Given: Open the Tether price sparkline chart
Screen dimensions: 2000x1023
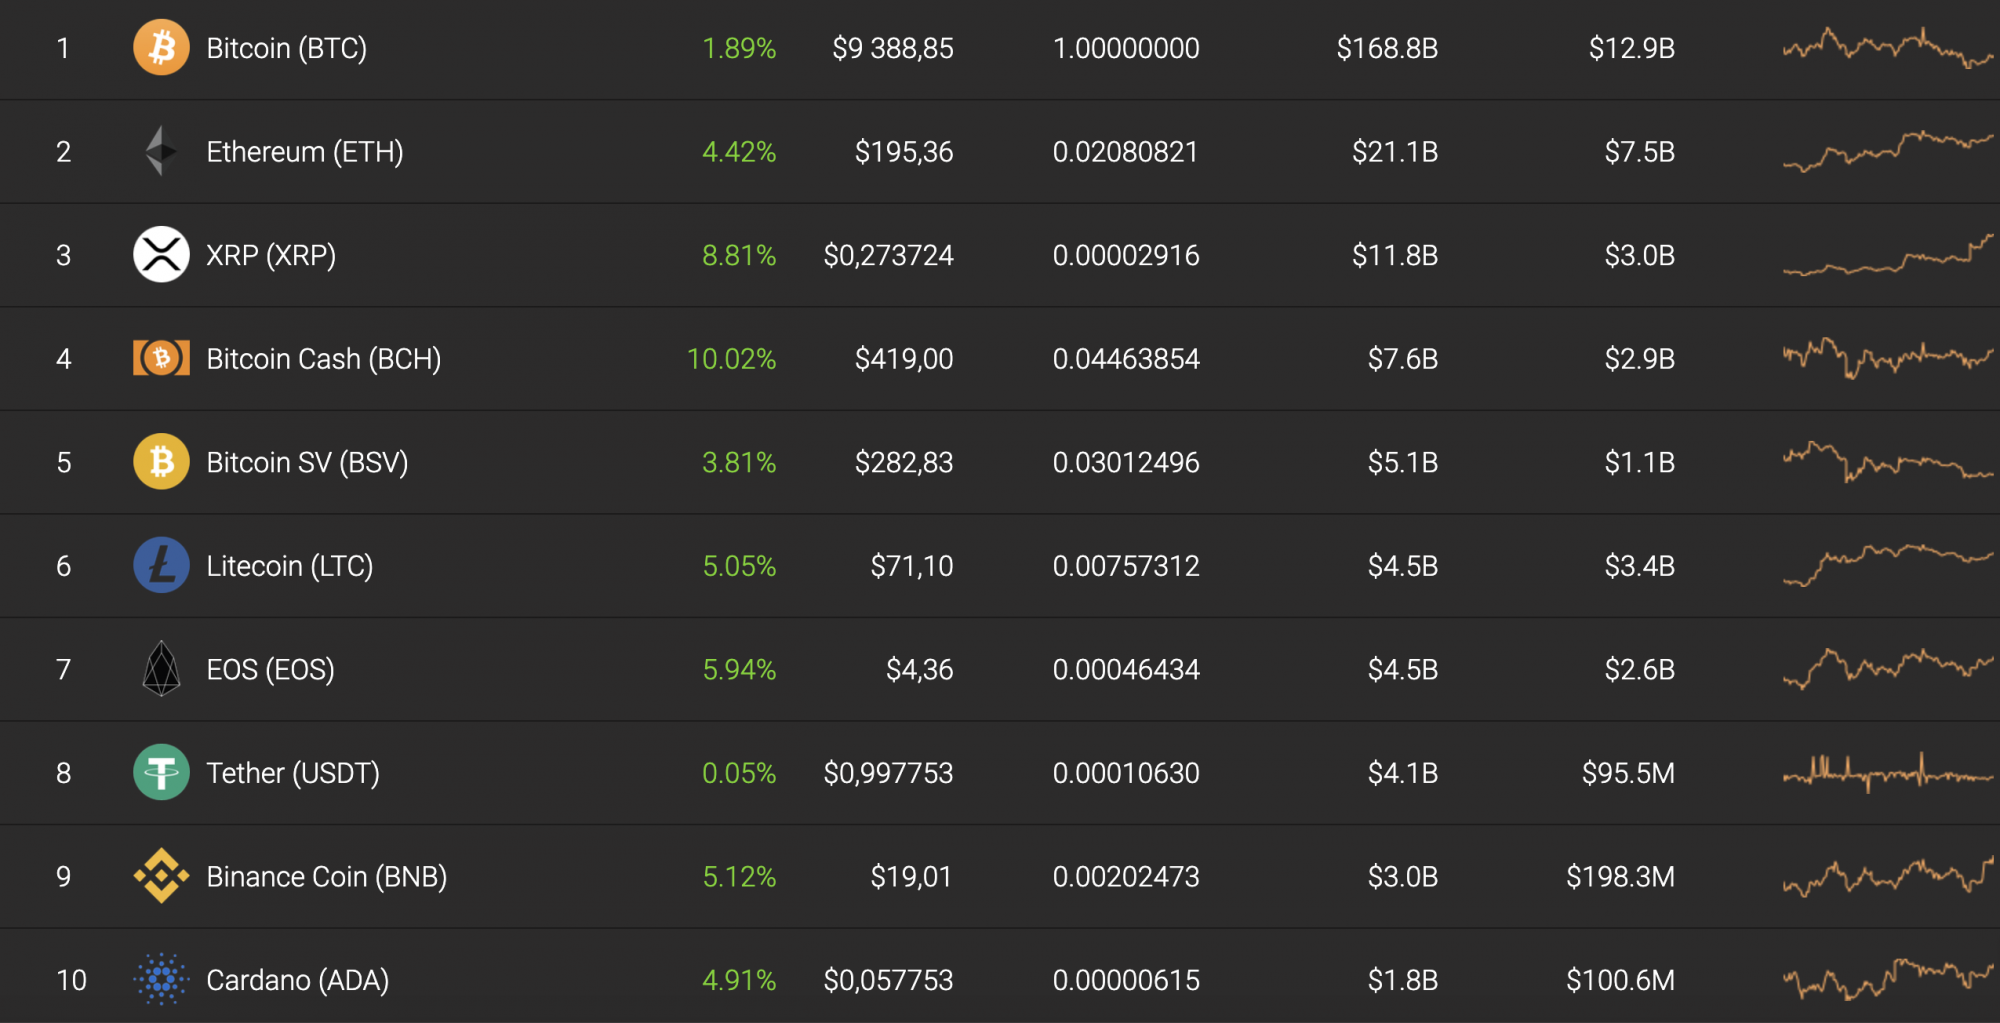Looking at the screenshot, I should (x=1888, y=772).
